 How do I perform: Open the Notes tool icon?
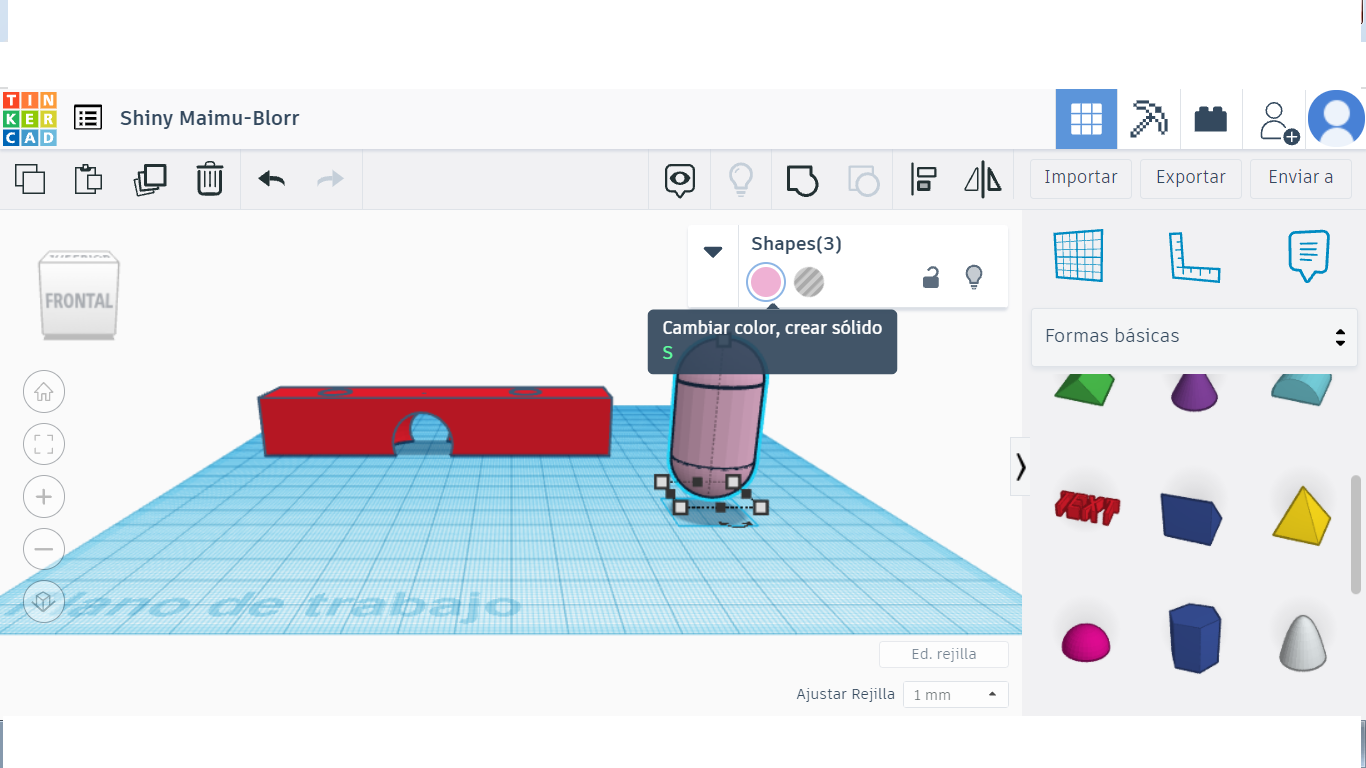pyautogui.click(x=1309, y=256)
